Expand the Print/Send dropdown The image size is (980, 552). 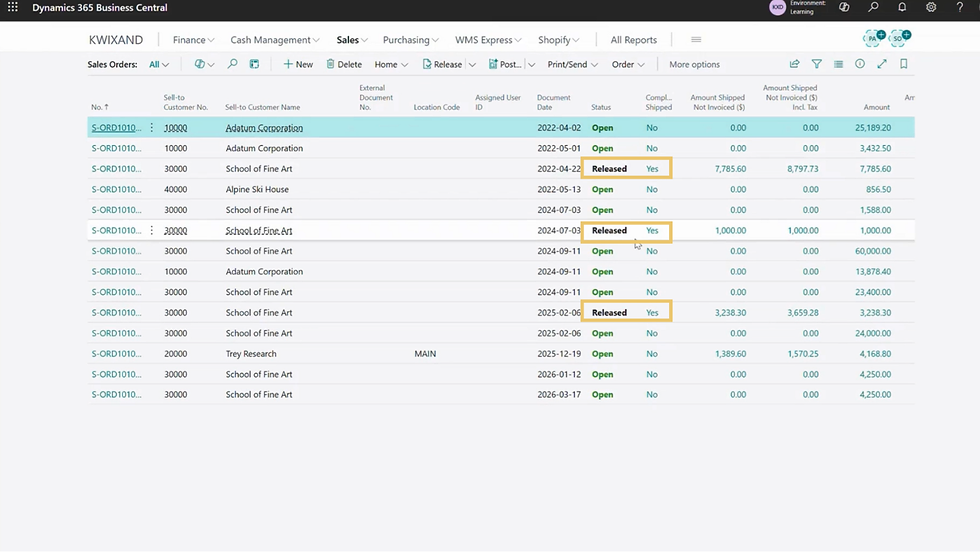pyautogui.click(x=572, y=64)
